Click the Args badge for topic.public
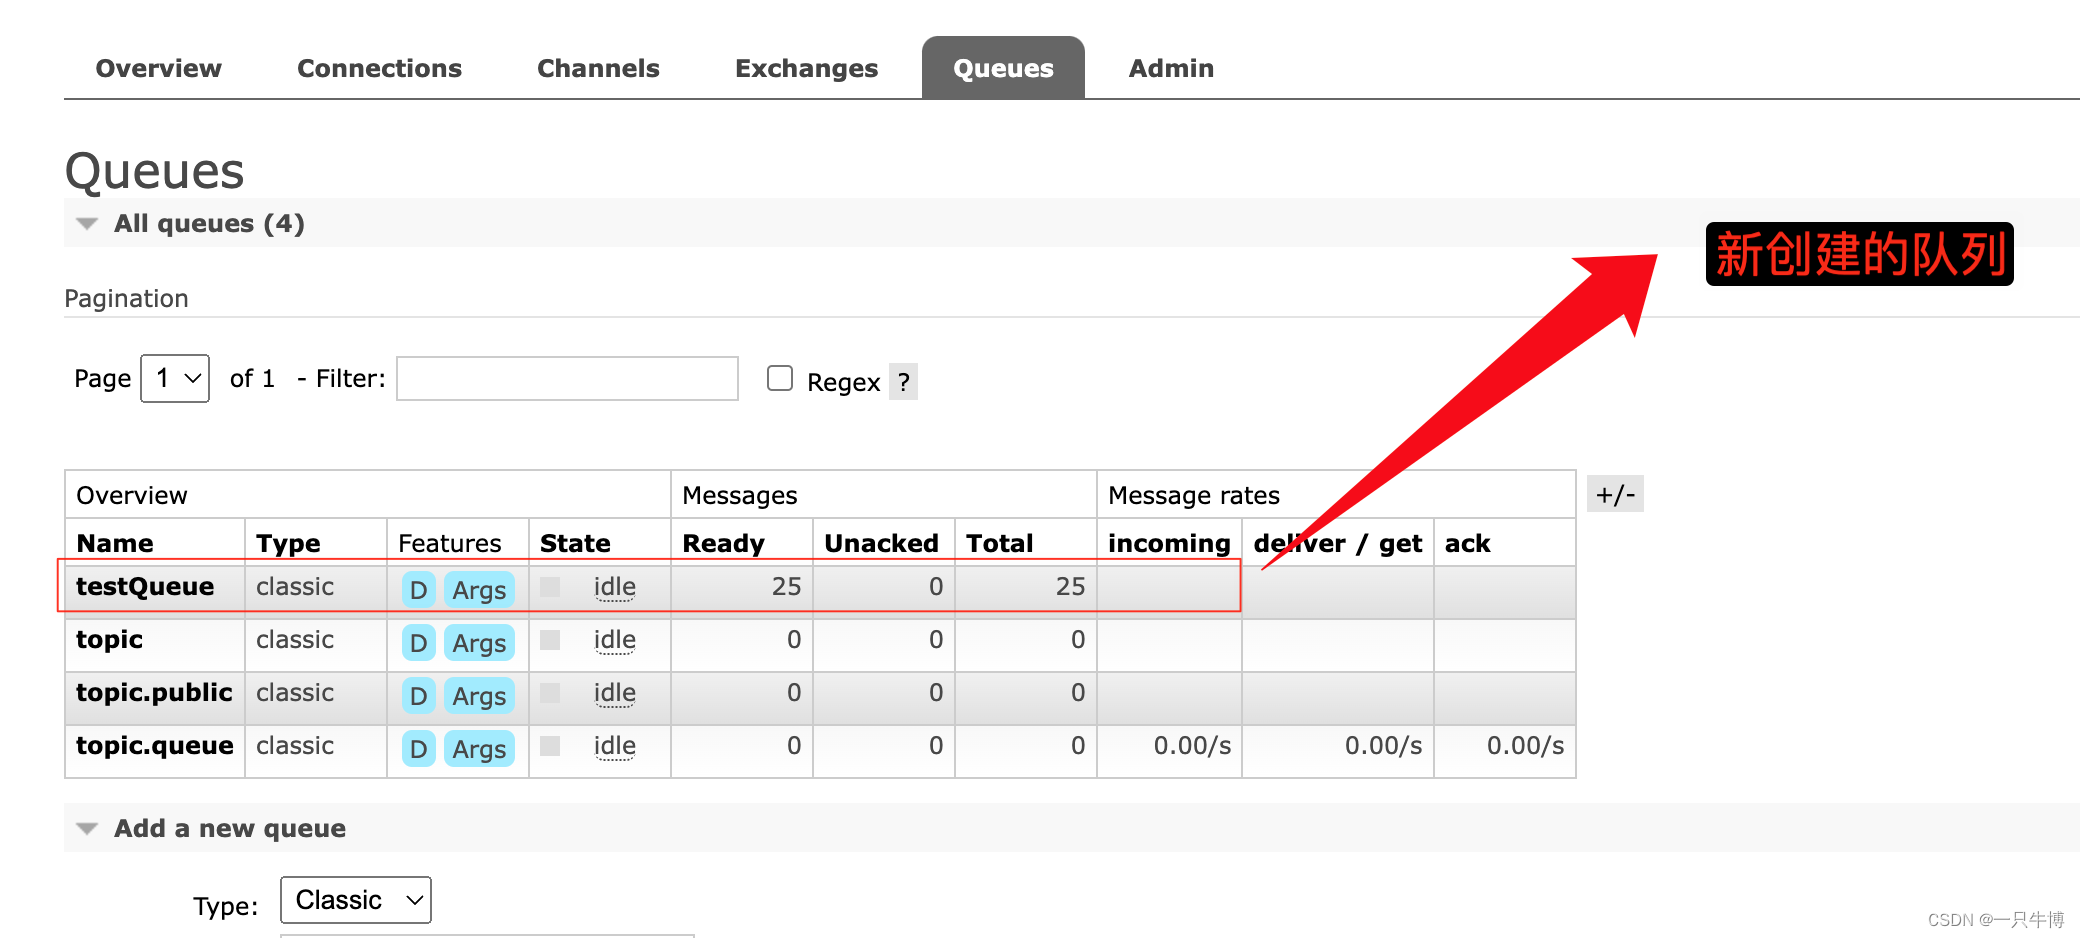 pos(479,696)
